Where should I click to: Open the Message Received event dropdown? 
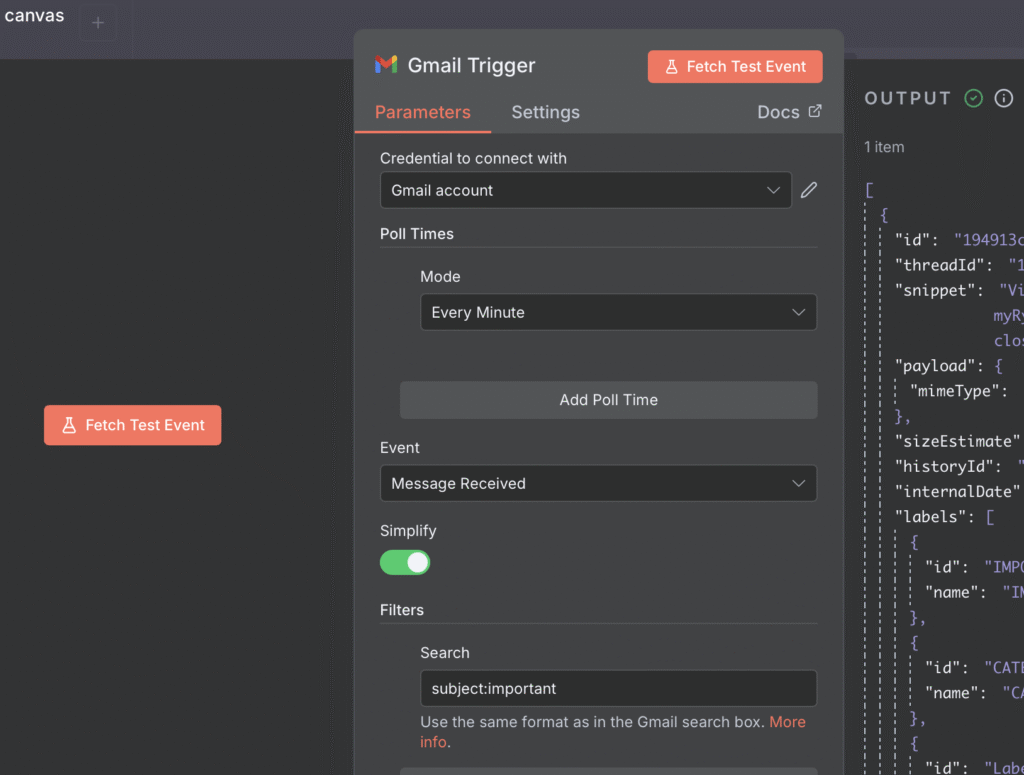[x=598, y=483]
